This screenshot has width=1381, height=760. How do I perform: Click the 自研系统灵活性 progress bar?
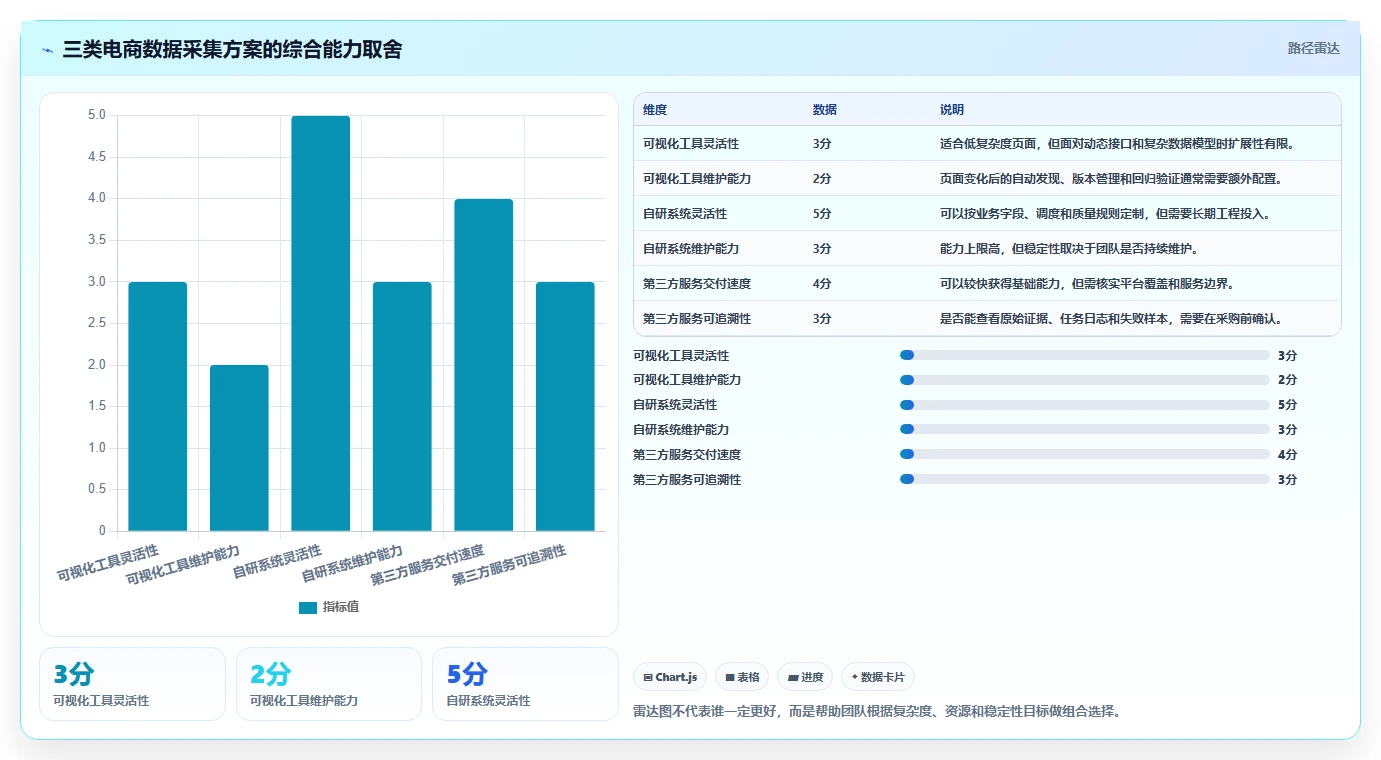point(1085,405)
